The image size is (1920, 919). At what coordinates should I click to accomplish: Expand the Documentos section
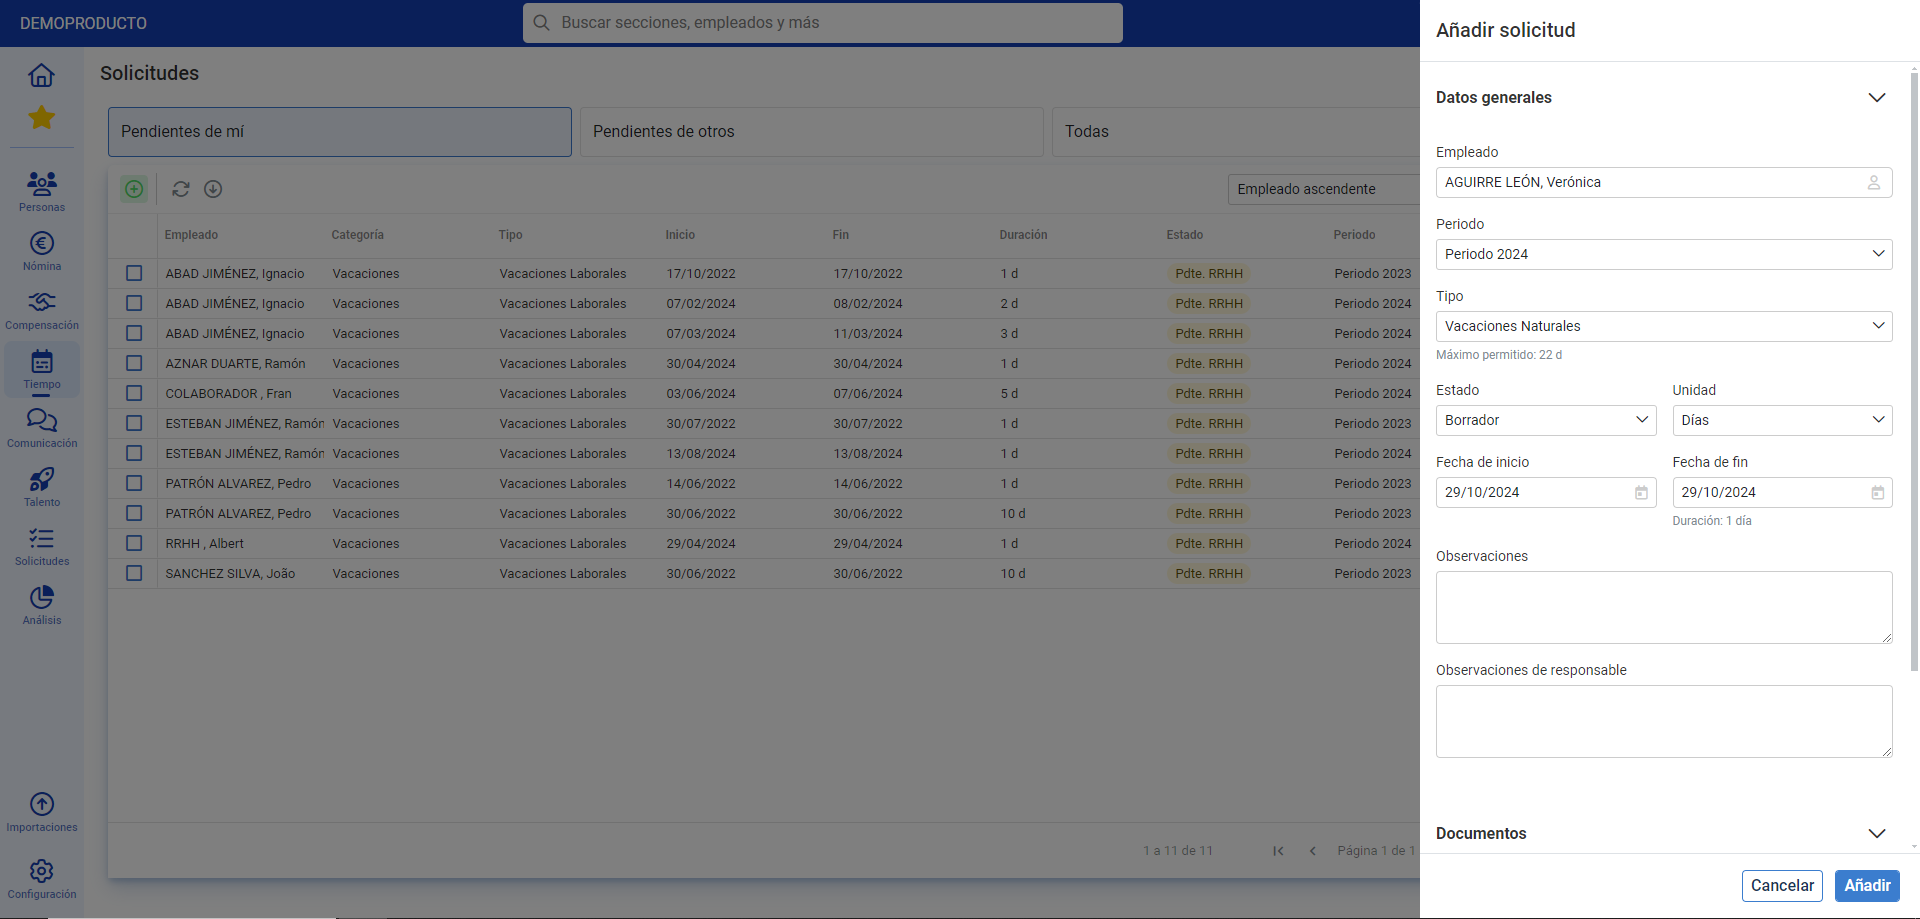point(1877,833)
